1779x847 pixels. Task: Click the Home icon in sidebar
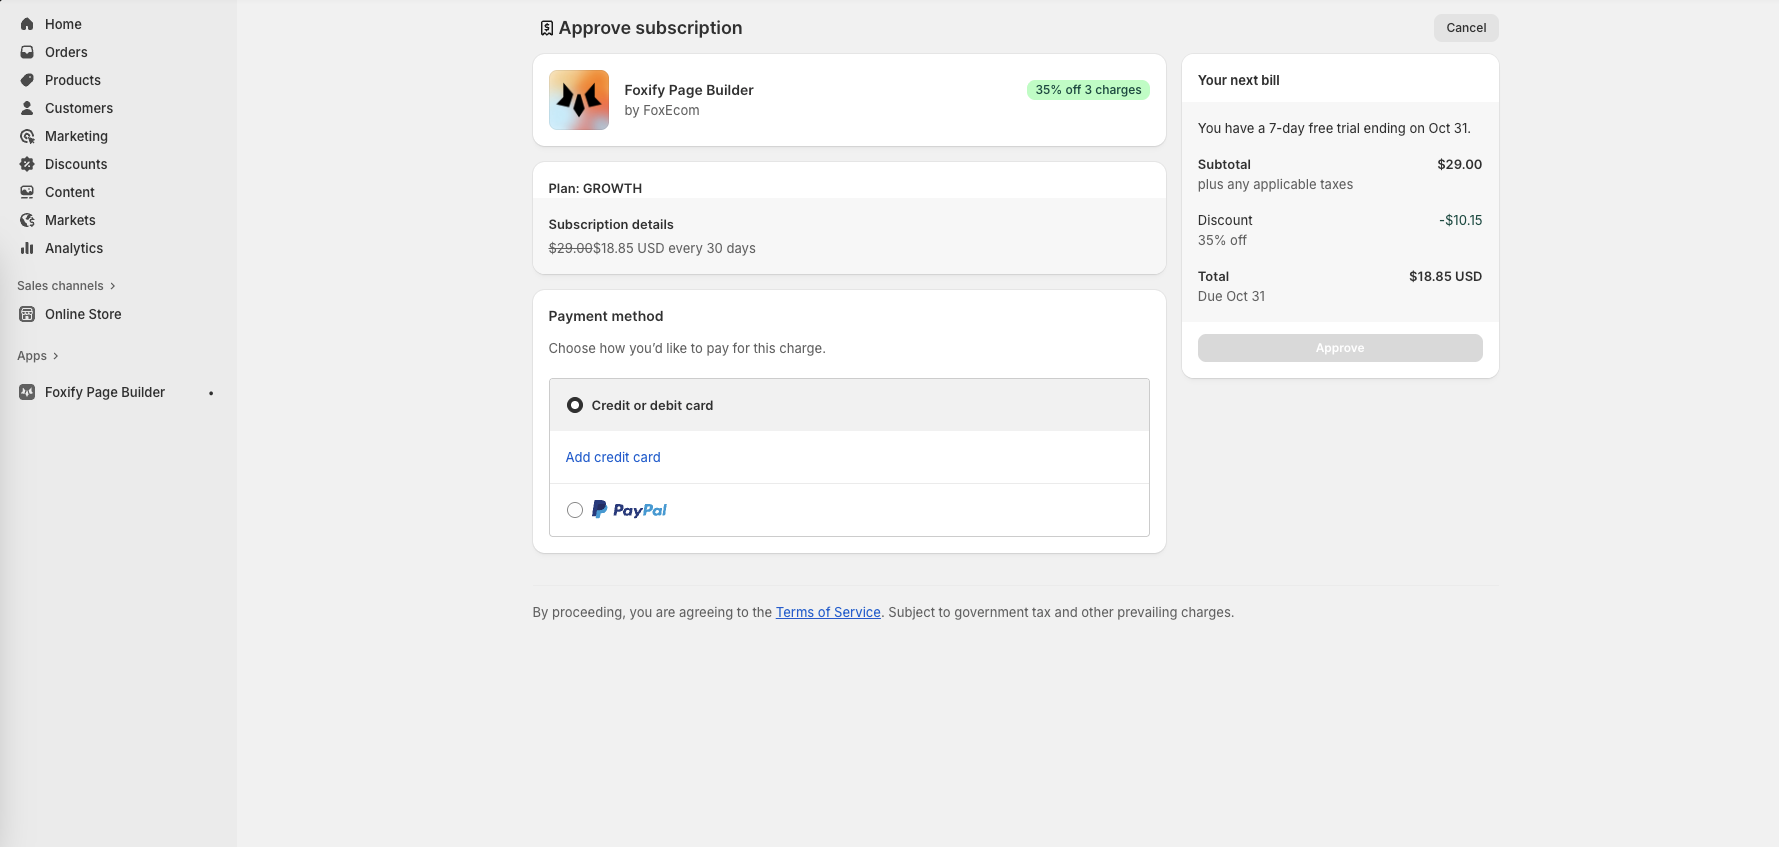point(27,24)
